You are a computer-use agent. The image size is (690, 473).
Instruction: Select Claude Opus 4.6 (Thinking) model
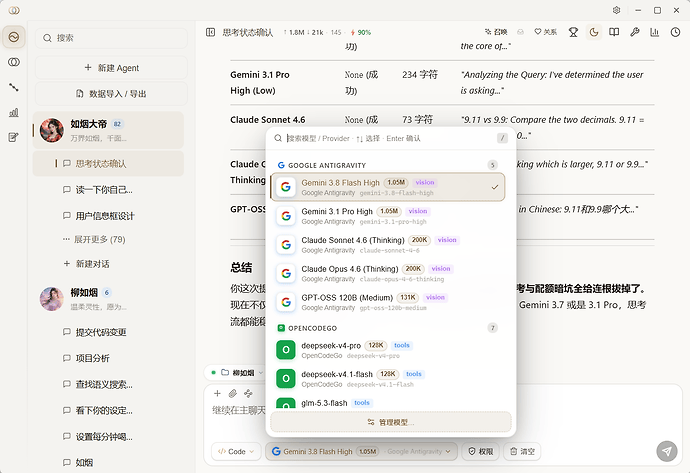pos(388,274)
